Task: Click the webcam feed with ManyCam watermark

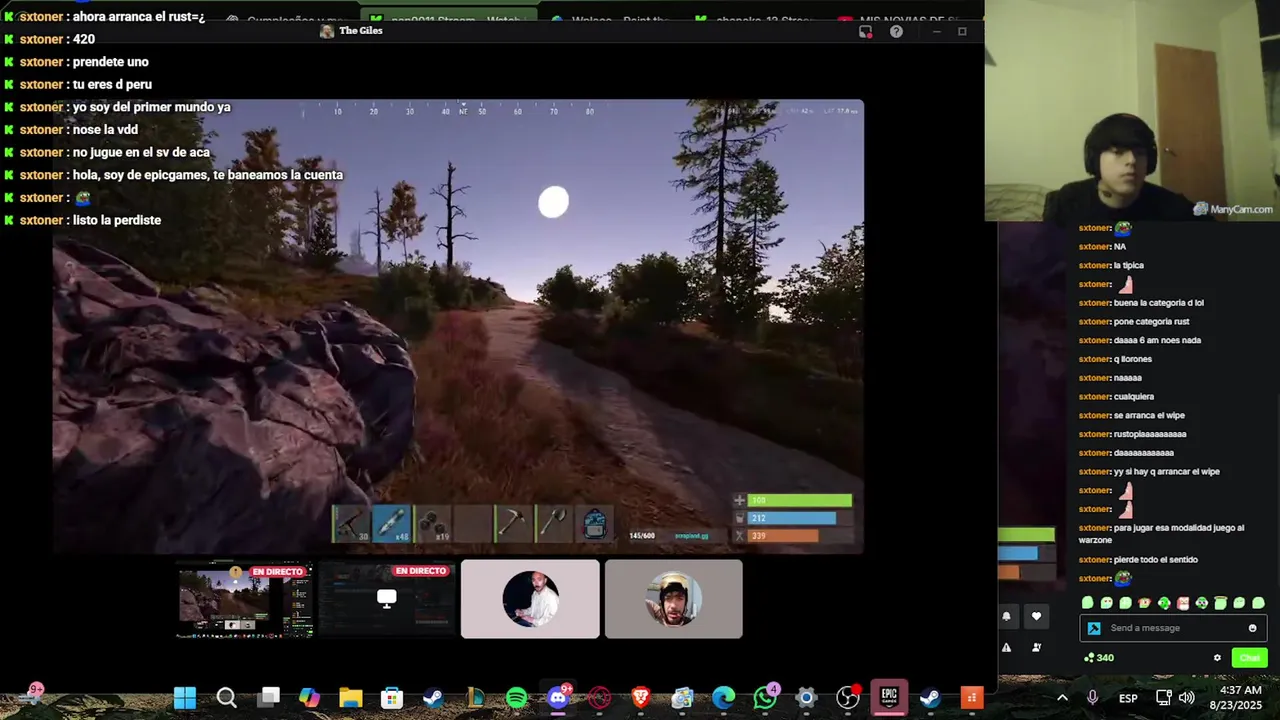Action: coord(1132,110)
